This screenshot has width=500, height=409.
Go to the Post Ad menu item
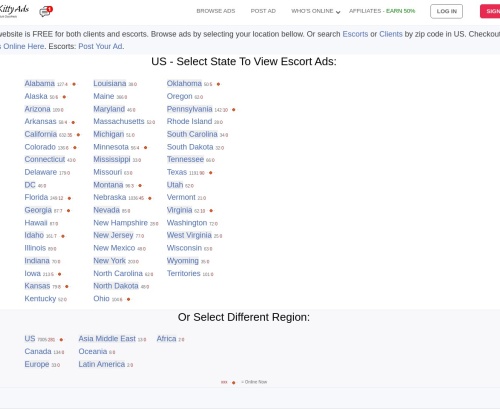click(263, 11)
